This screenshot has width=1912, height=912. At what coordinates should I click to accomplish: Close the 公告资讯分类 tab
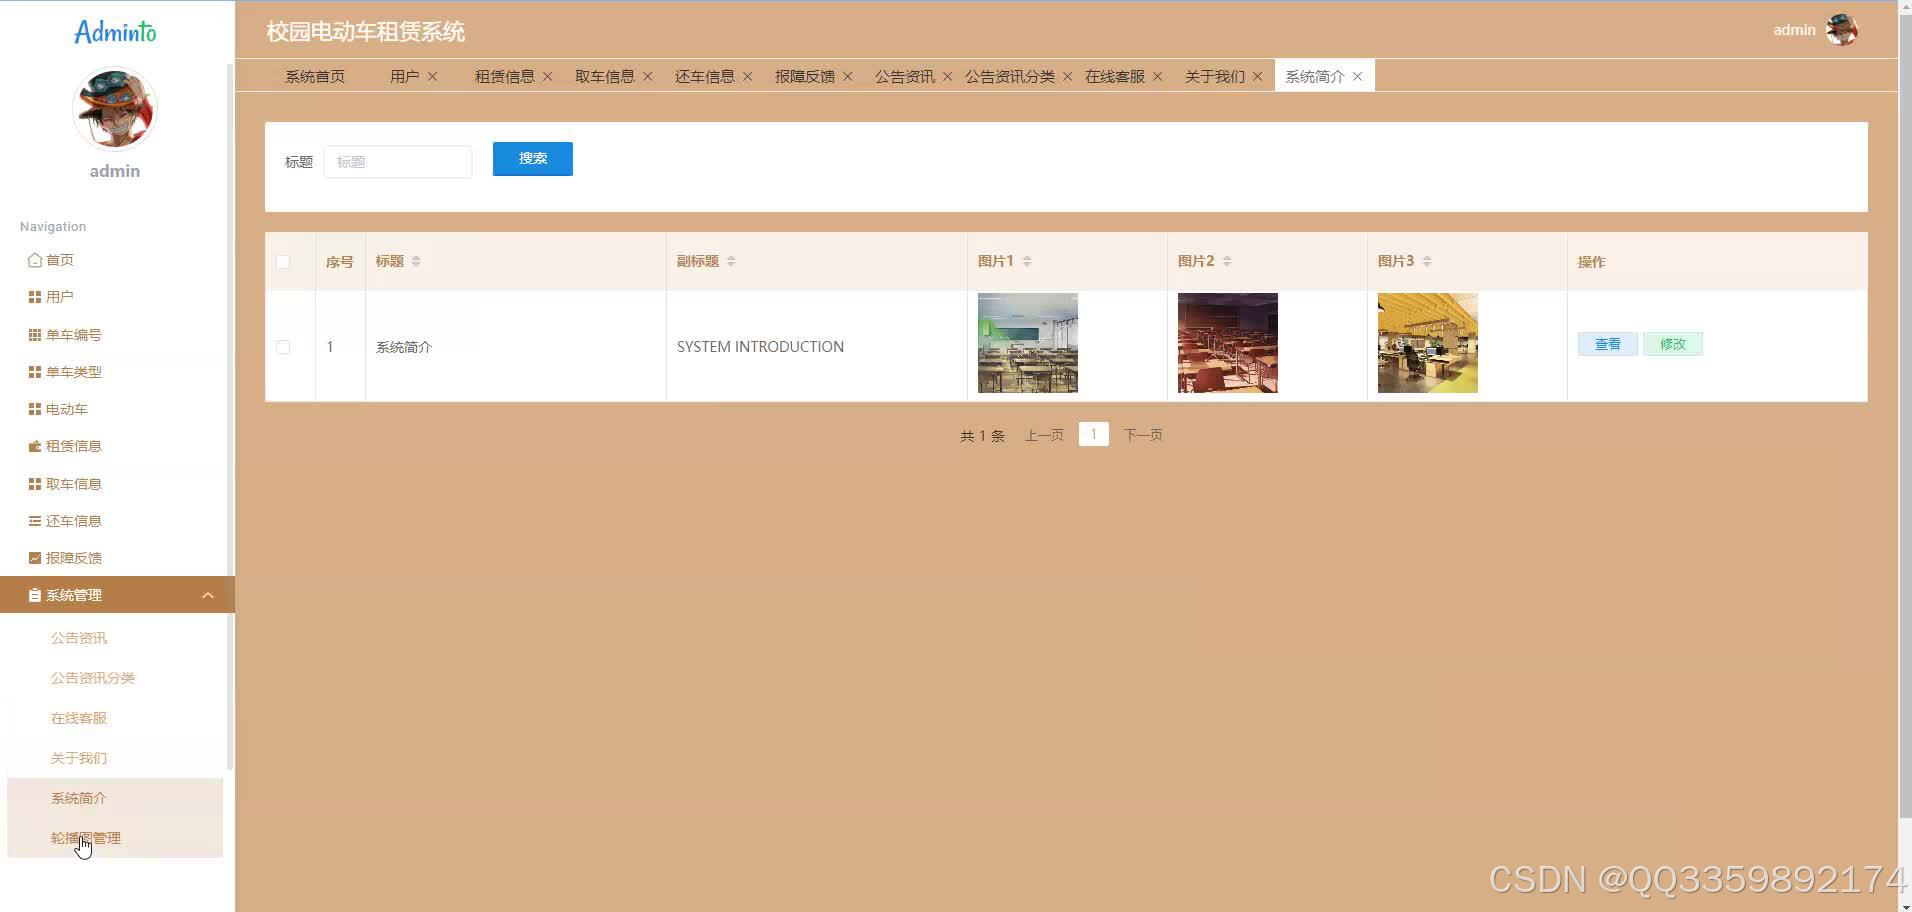tap(1068, 76)
